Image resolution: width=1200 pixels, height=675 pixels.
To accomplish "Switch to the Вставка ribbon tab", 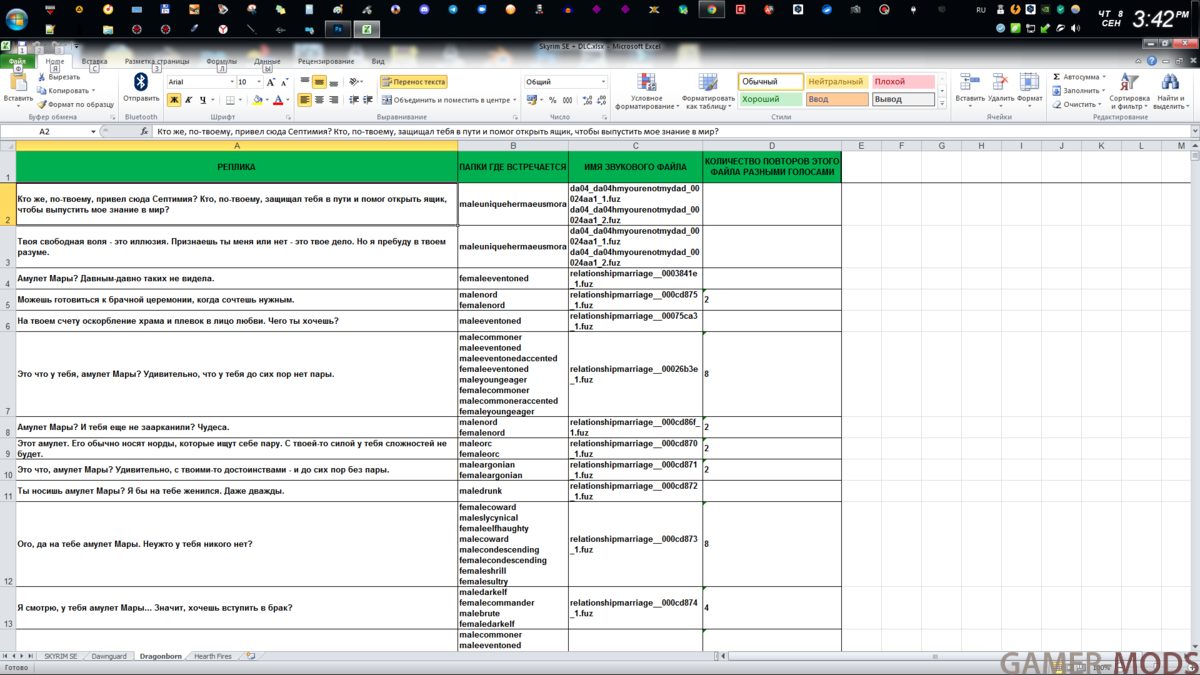I will click(x=94, y=61).
